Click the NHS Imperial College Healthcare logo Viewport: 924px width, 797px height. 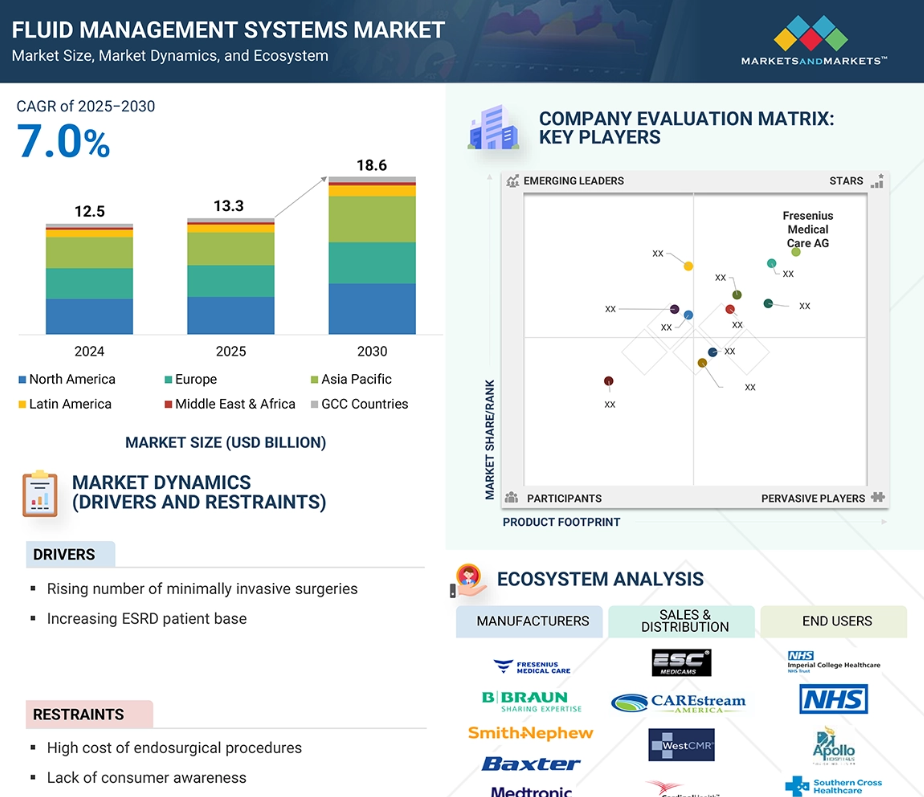tap(834, 662)
